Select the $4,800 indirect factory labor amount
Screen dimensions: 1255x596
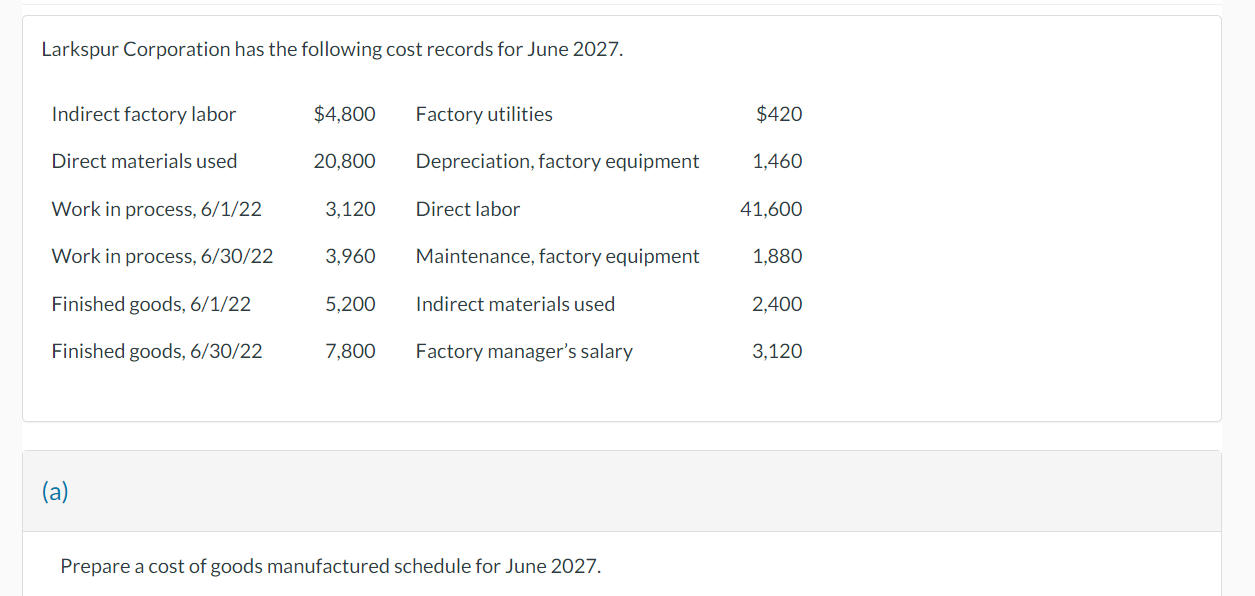pos(344,114)
